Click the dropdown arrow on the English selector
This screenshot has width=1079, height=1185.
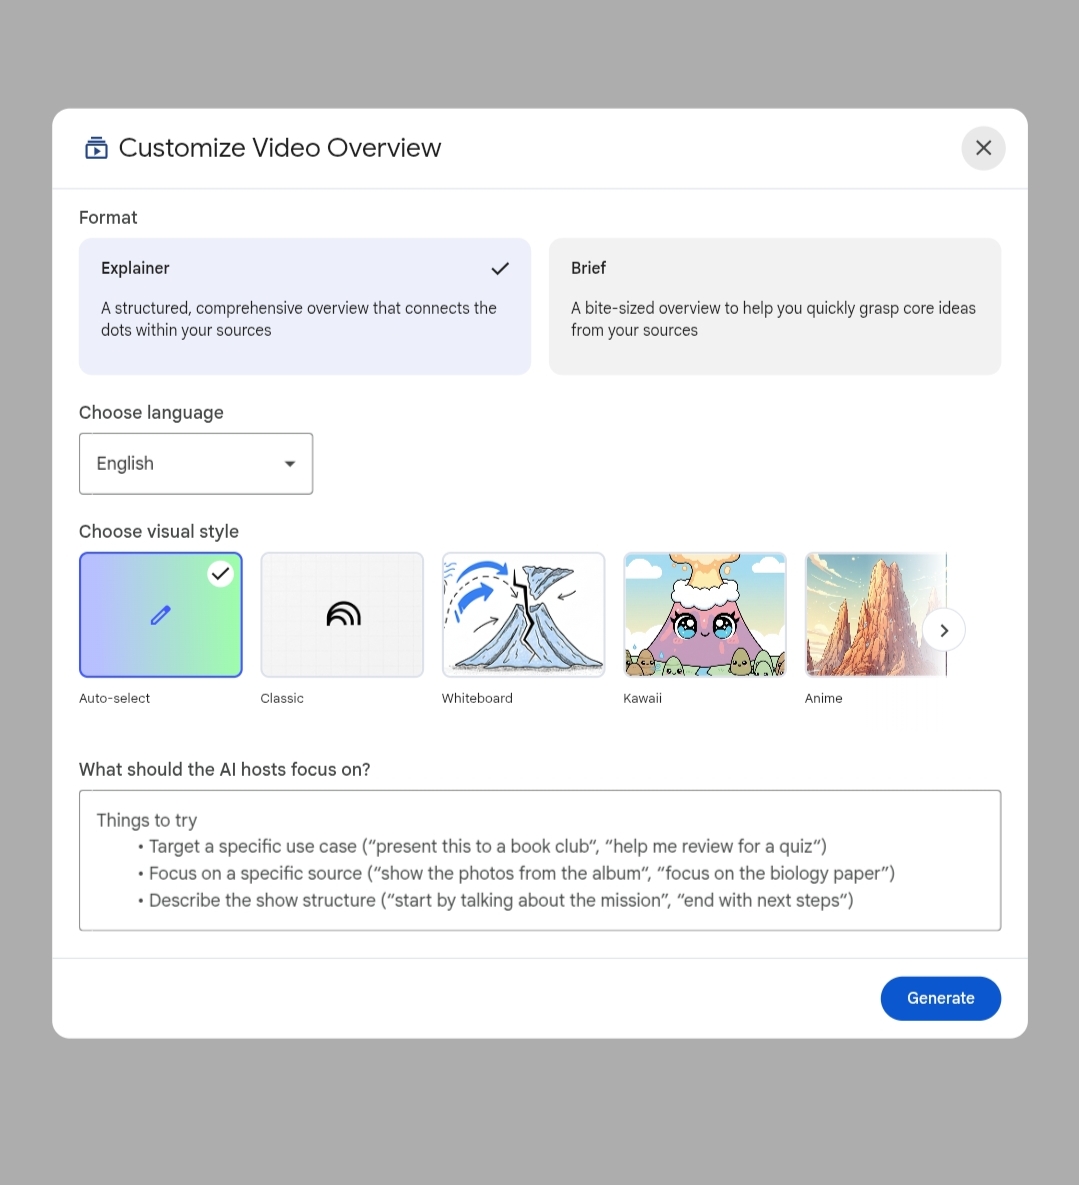pyautogui.click(x=289, y=463)
